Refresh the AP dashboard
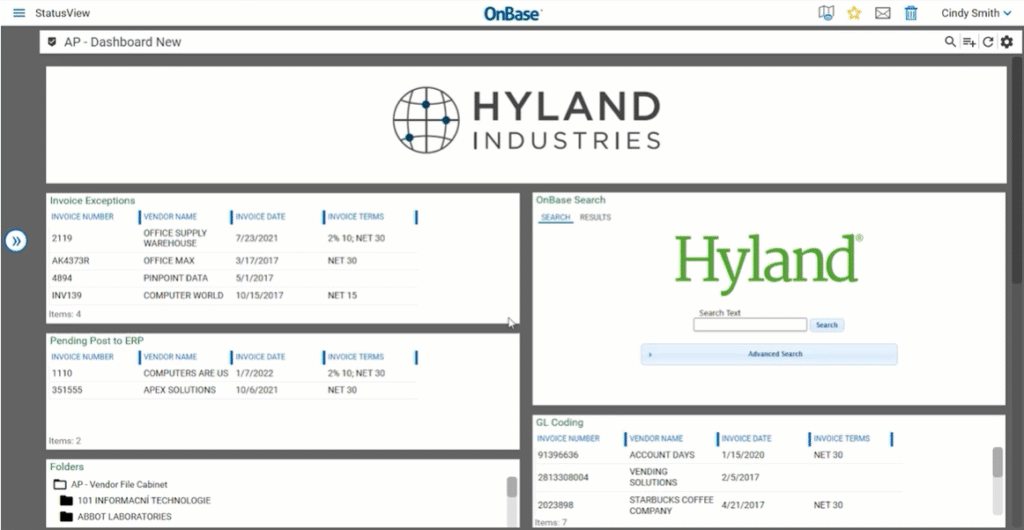1024x530 pixels. (x=988, y=42)
